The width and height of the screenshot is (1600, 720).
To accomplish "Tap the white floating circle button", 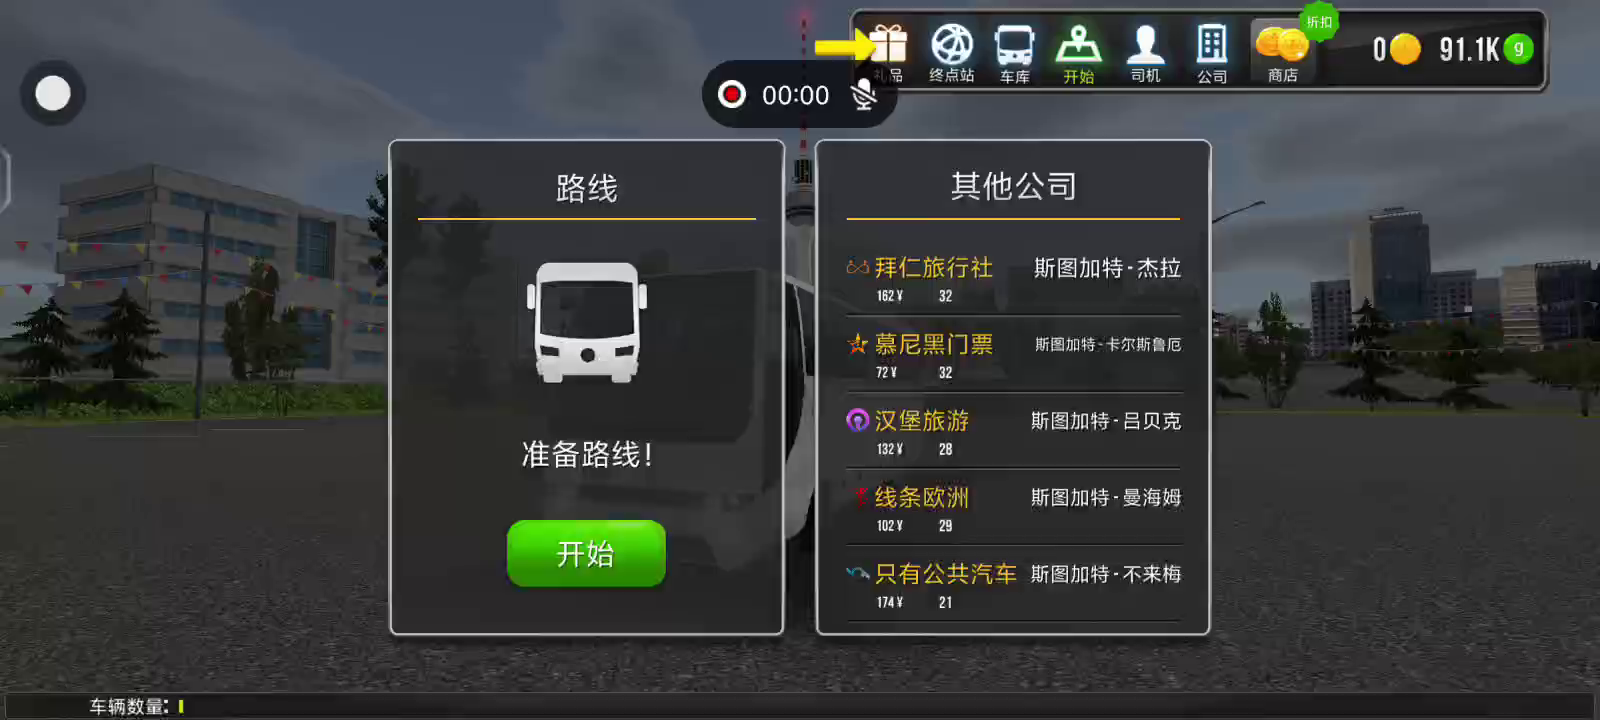I will [53, 94].
